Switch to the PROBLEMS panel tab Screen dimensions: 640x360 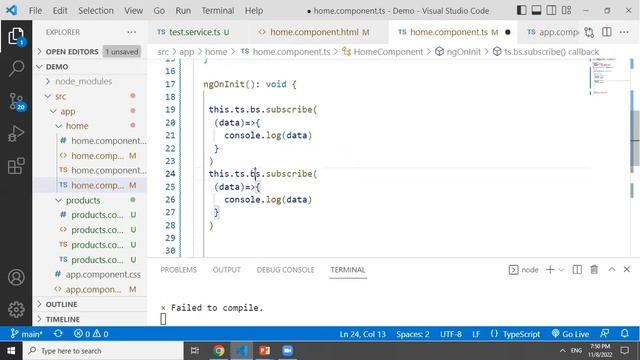(178, 270)
